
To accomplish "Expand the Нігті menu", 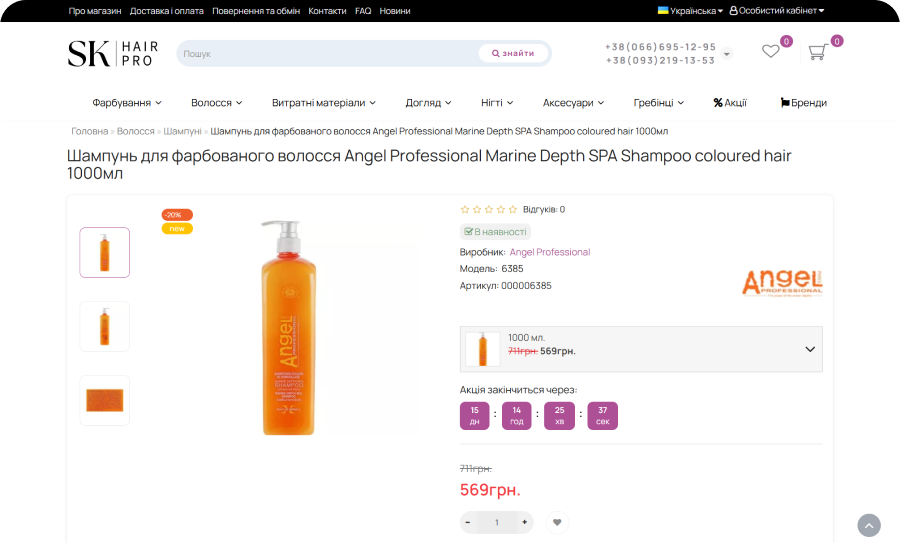I will 497,103.
